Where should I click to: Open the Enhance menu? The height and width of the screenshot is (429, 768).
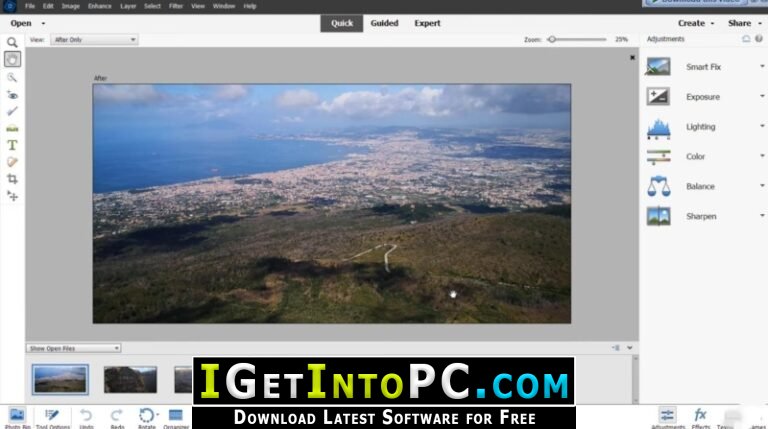(99, 6)
